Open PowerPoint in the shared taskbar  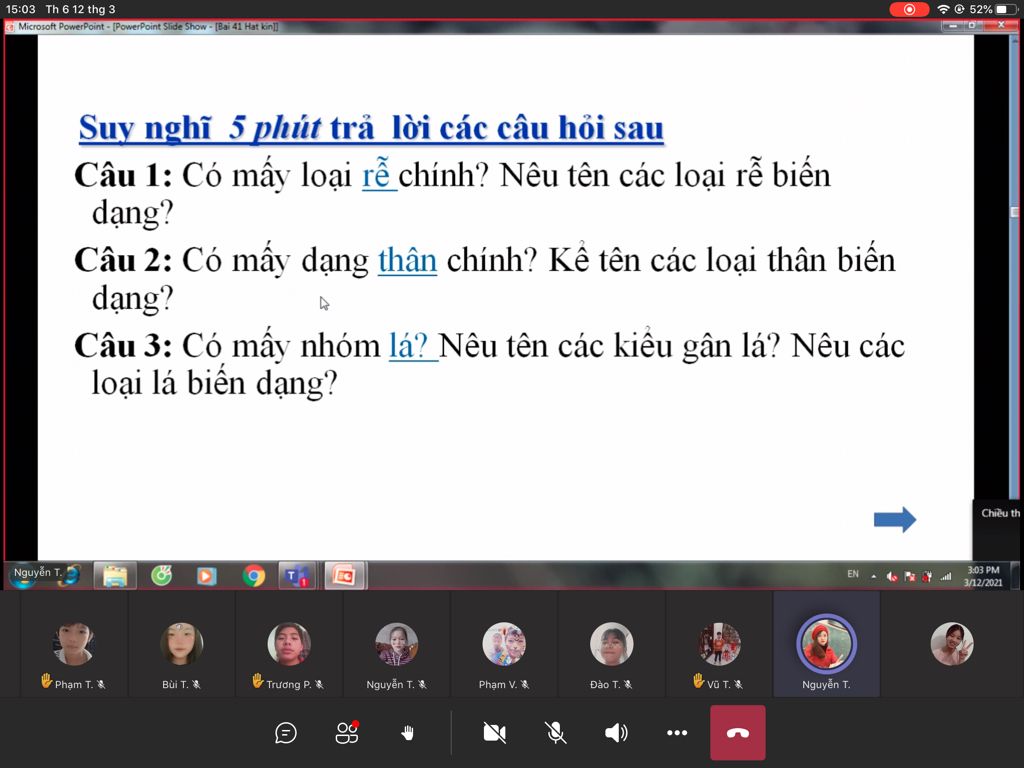tap(344, 576)
